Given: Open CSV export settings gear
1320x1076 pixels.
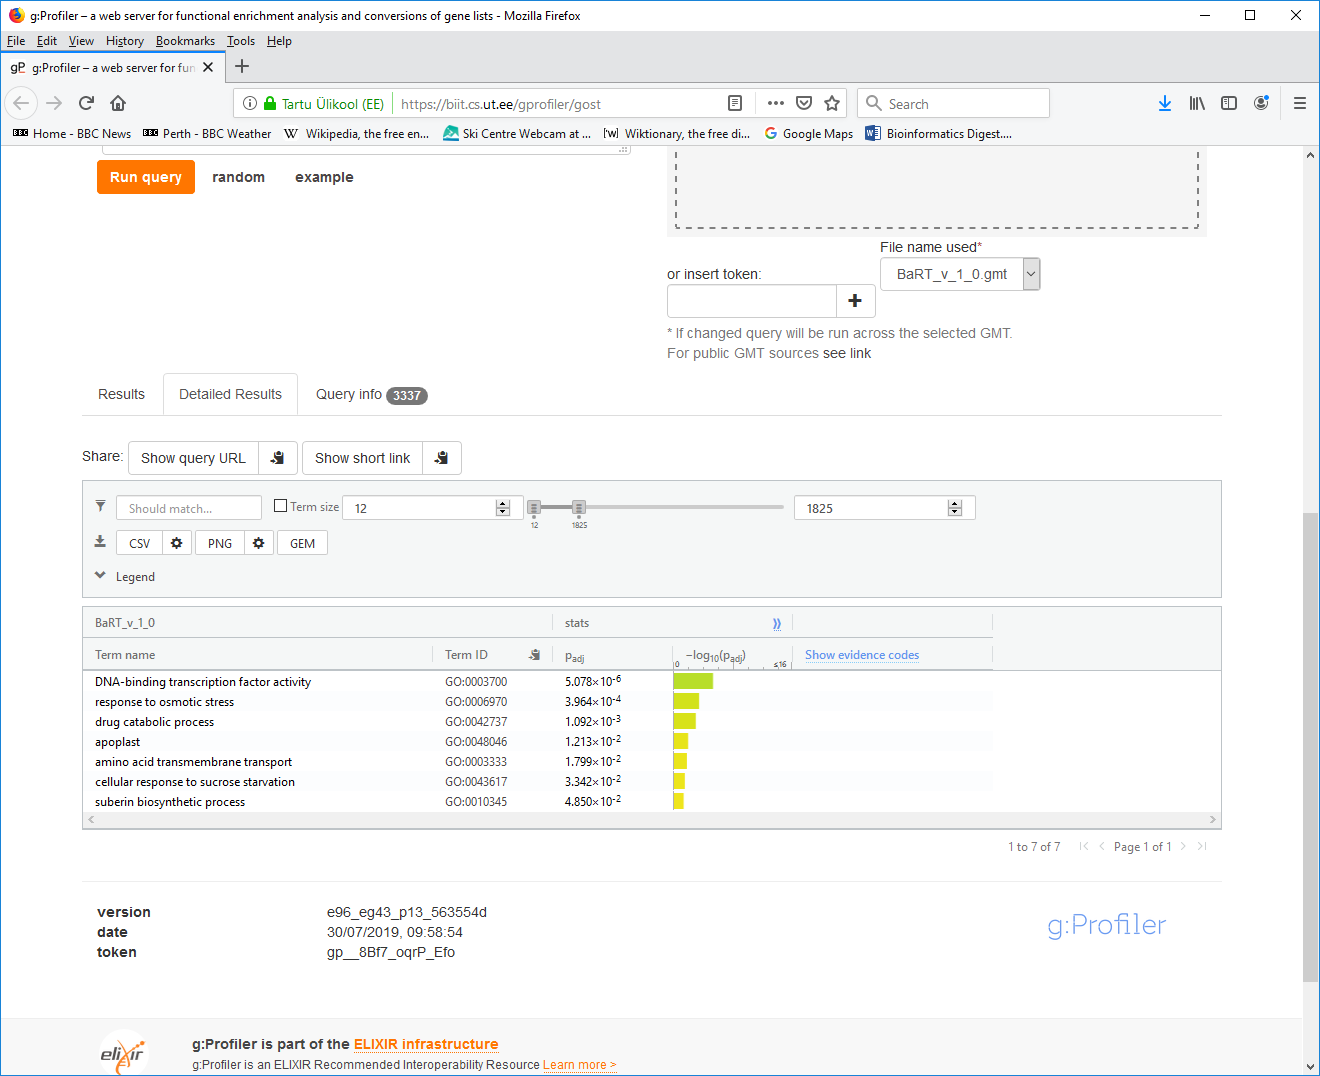Looking at the screenshot, I should click(x=176, y=543).
